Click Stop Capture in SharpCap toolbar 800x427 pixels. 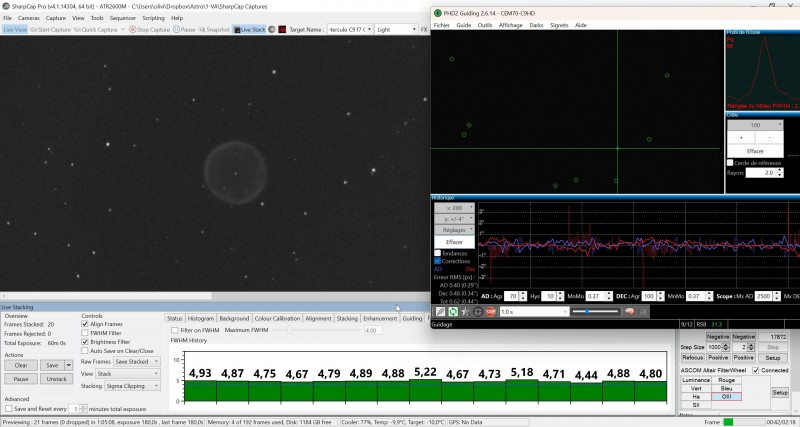click(149, 30)
